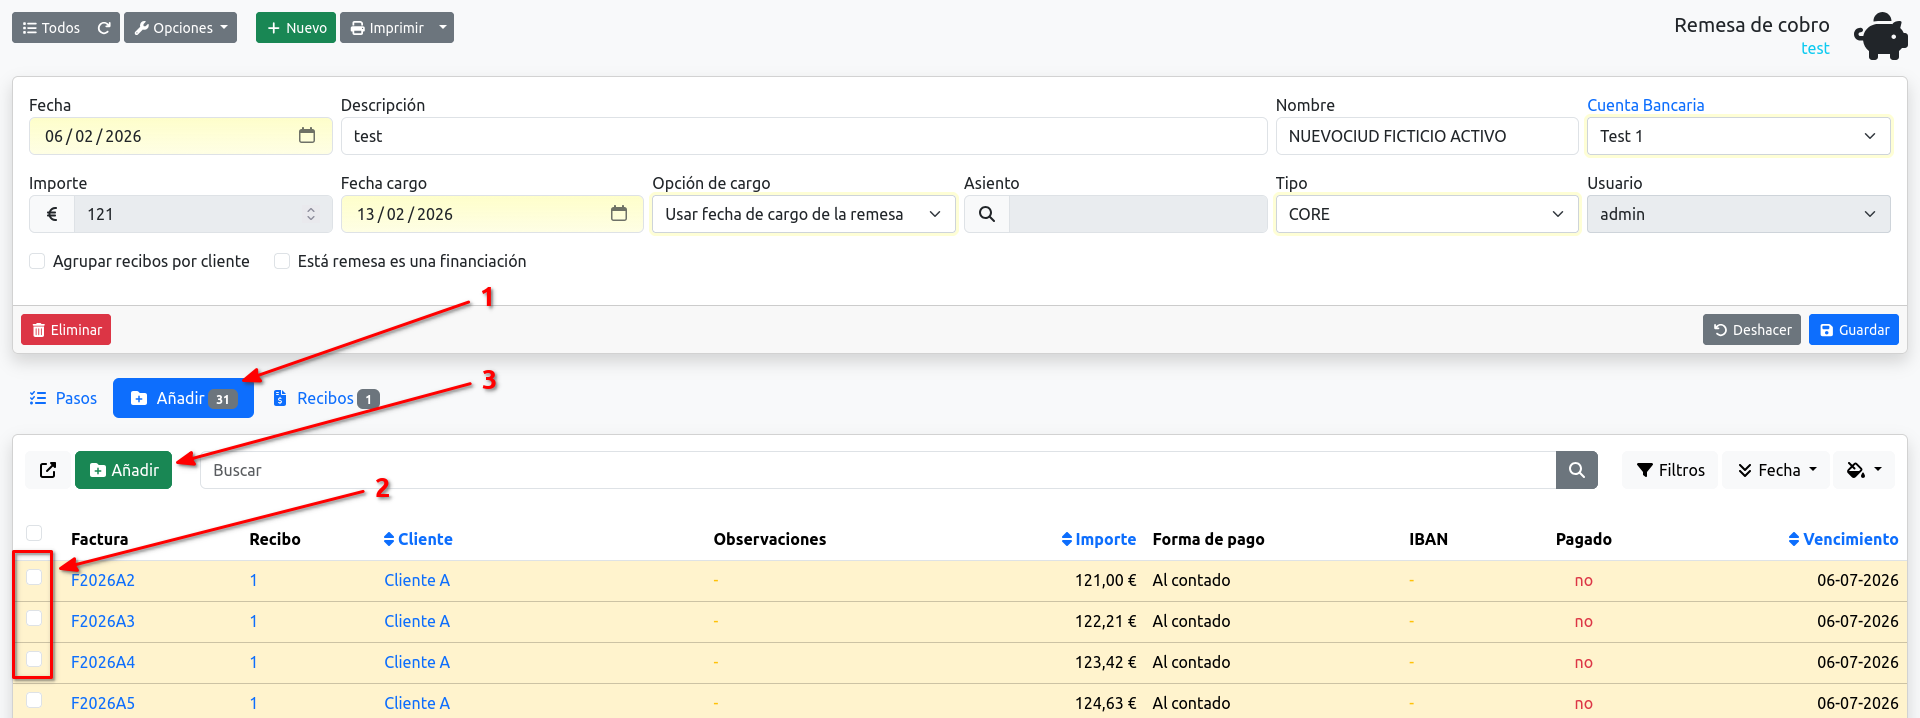Image resolution: width=1920 pixels, height=718 pixels.
Task: Click the refresh icon next to Todos
Action: pos(104,28)
